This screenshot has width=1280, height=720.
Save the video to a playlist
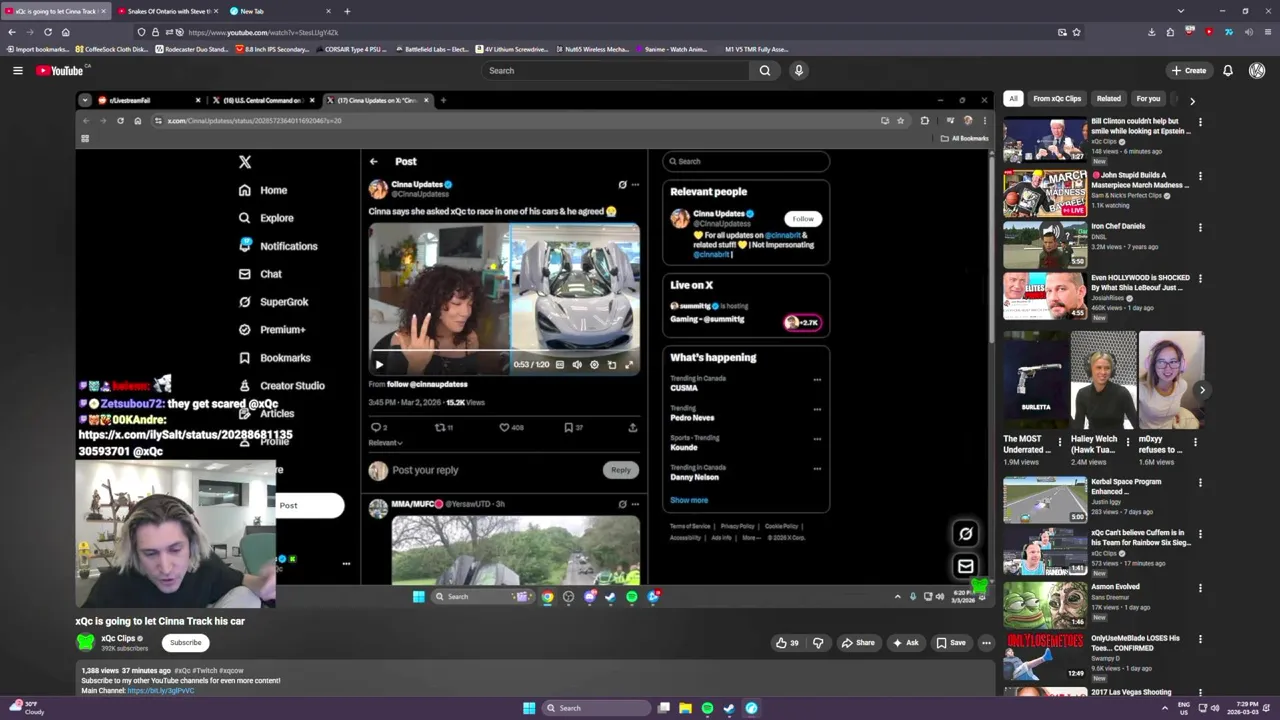pyautogui.click(x=951, y=643)
